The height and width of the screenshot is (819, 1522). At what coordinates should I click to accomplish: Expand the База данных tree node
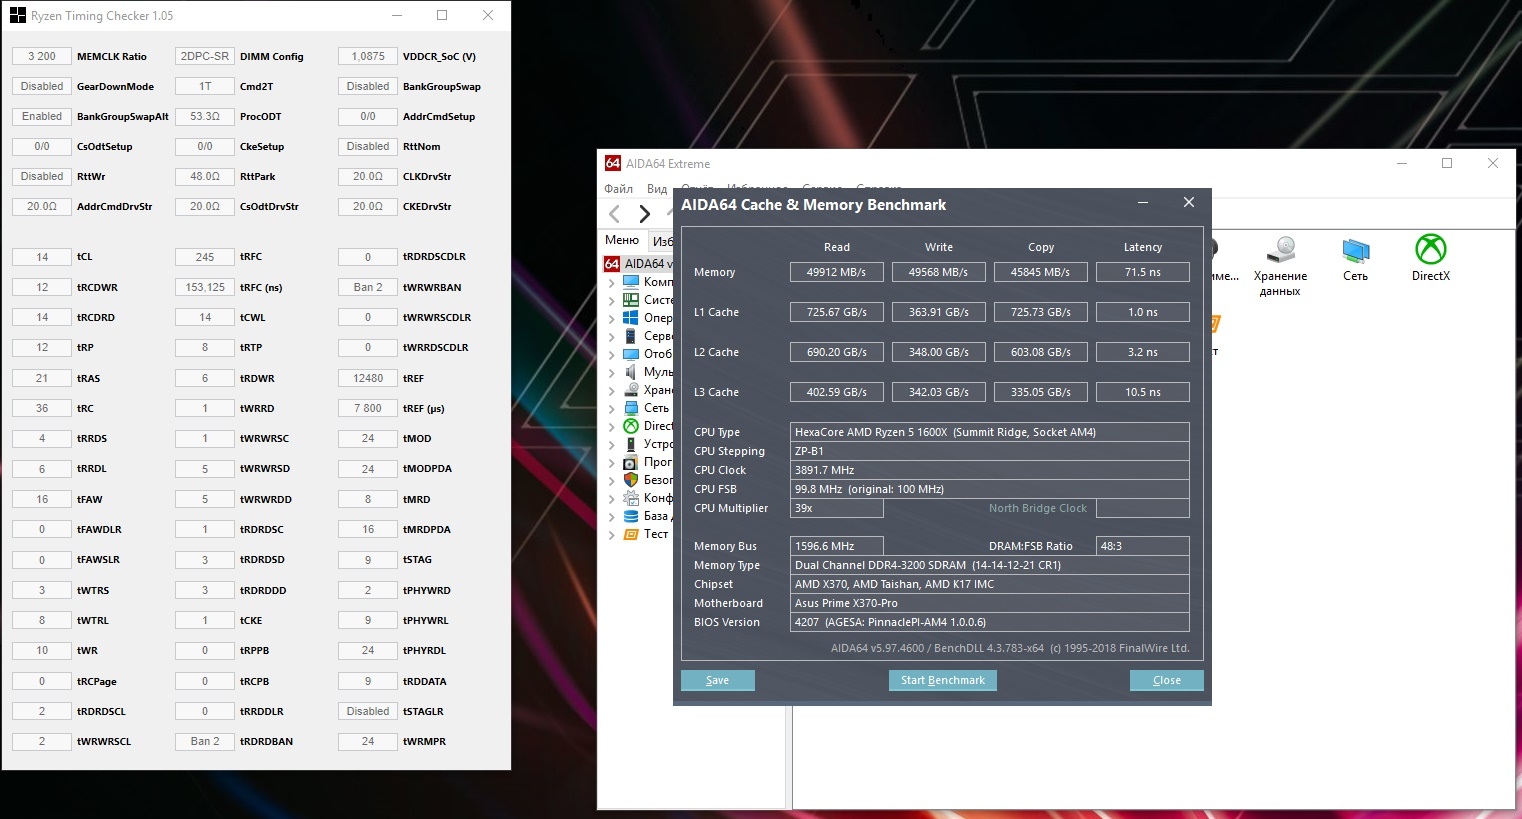pyautogui.click(x=612, y=517)
